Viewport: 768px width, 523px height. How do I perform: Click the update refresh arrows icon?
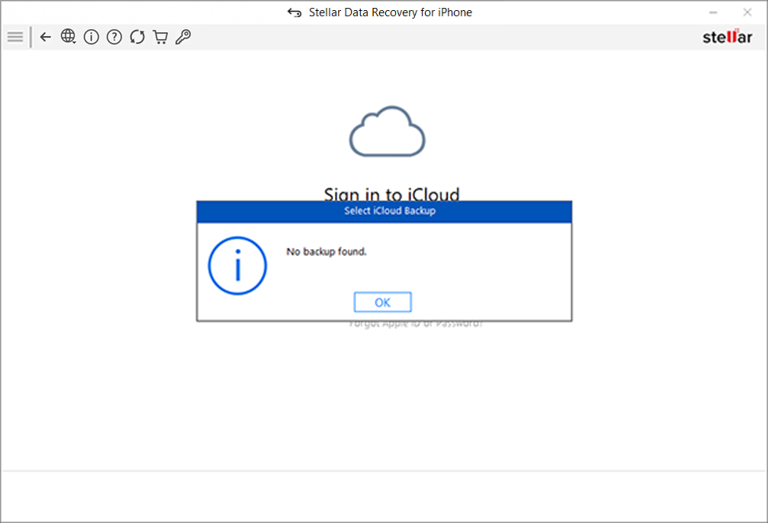[x=137, y=37]
